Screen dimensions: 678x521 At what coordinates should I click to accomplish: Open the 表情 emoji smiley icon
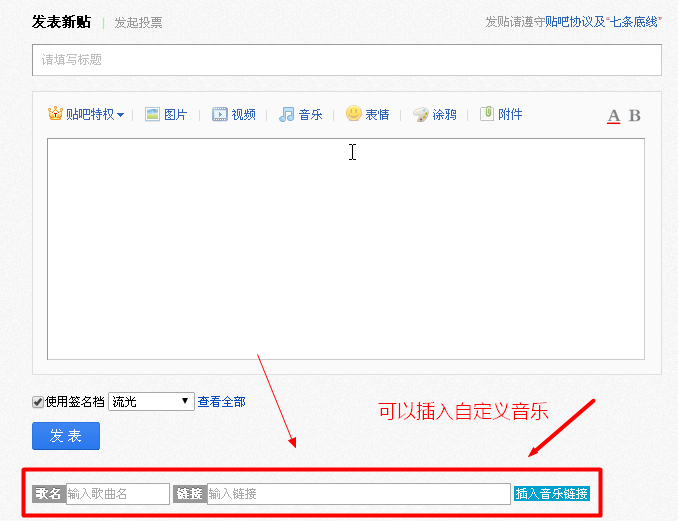coord(353,114)
